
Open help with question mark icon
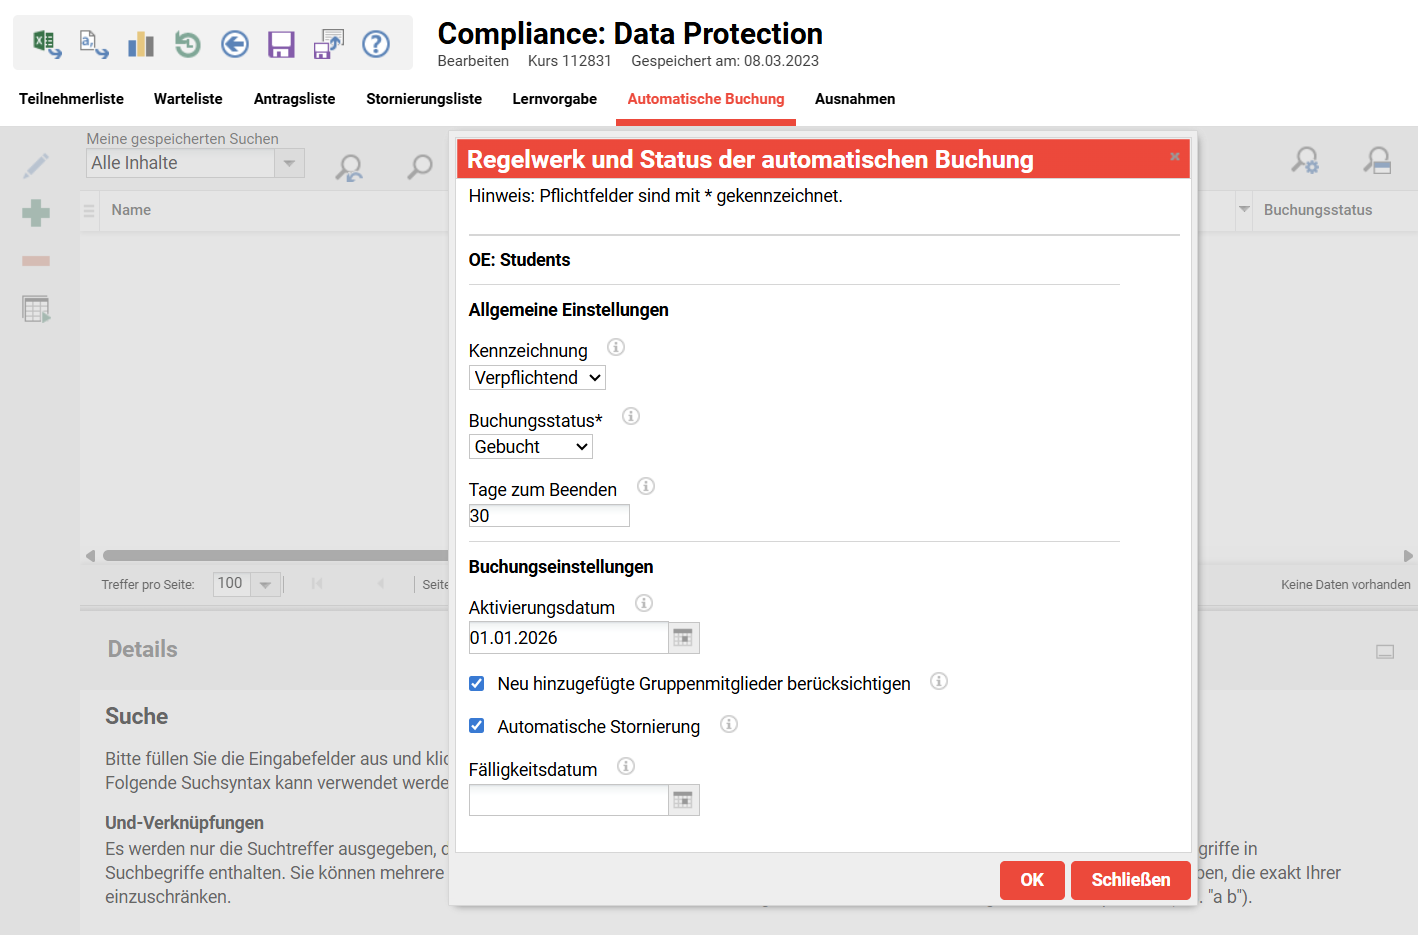coord(376,44)
